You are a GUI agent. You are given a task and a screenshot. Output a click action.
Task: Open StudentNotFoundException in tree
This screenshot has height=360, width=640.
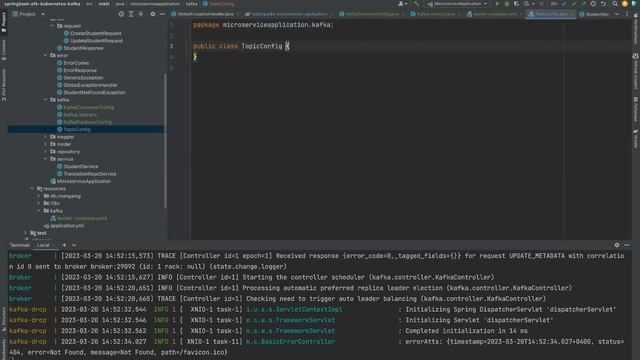[94, 92]
